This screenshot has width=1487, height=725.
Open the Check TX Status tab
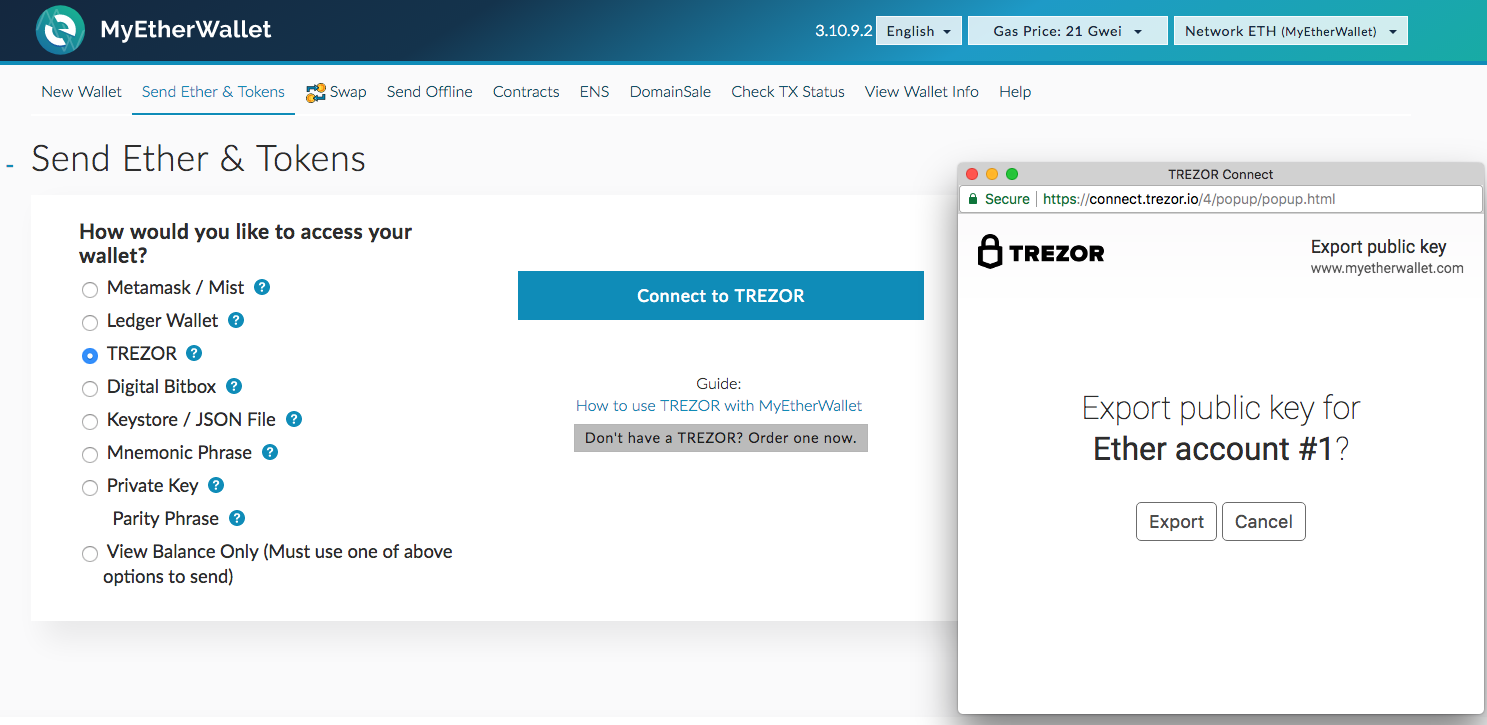[x=788, y=92]
